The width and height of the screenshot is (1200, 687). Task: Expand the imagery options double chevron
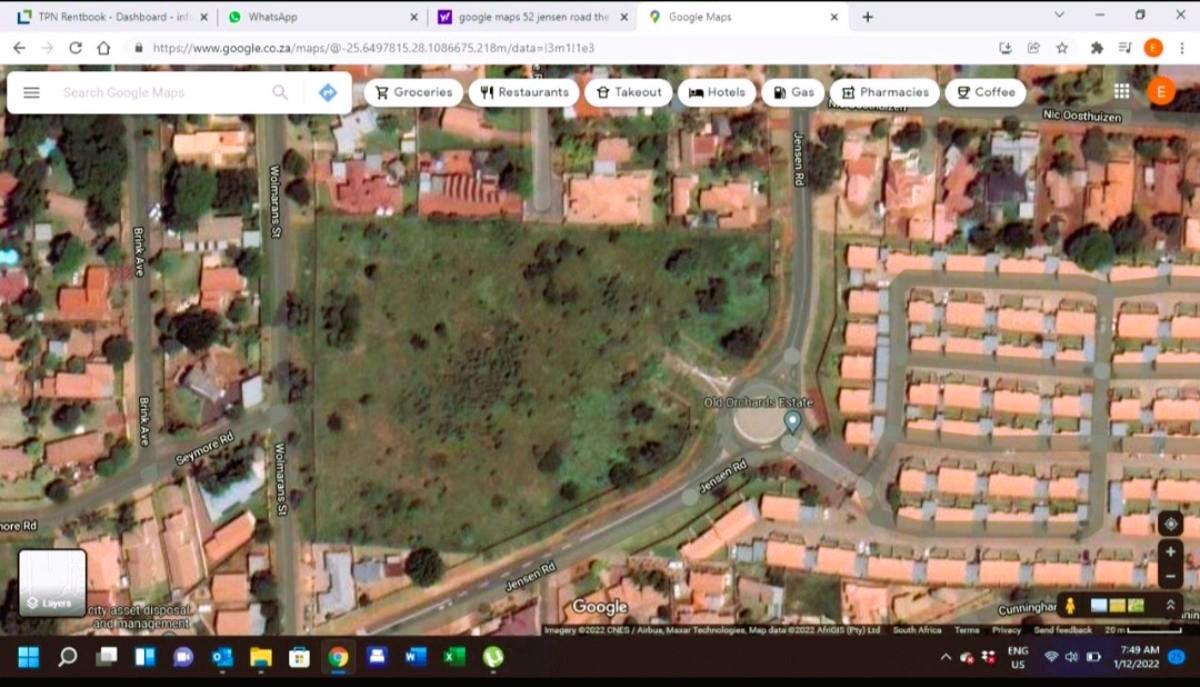[1170, 605]
